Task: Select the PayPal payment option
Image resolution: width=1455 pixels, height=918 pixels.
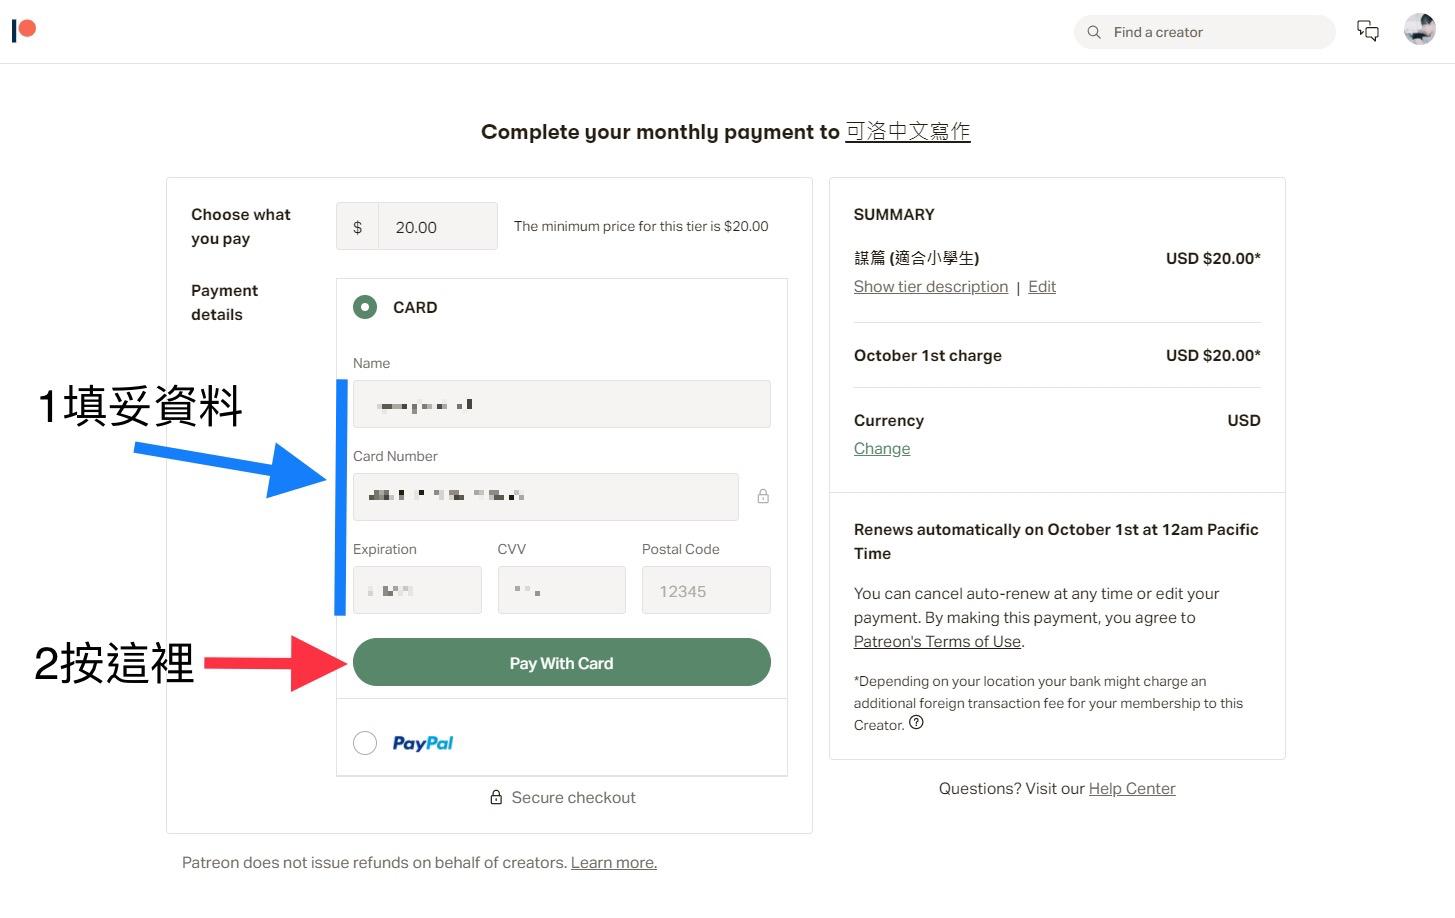Action: pyautogui.click(x=365, y=743)
